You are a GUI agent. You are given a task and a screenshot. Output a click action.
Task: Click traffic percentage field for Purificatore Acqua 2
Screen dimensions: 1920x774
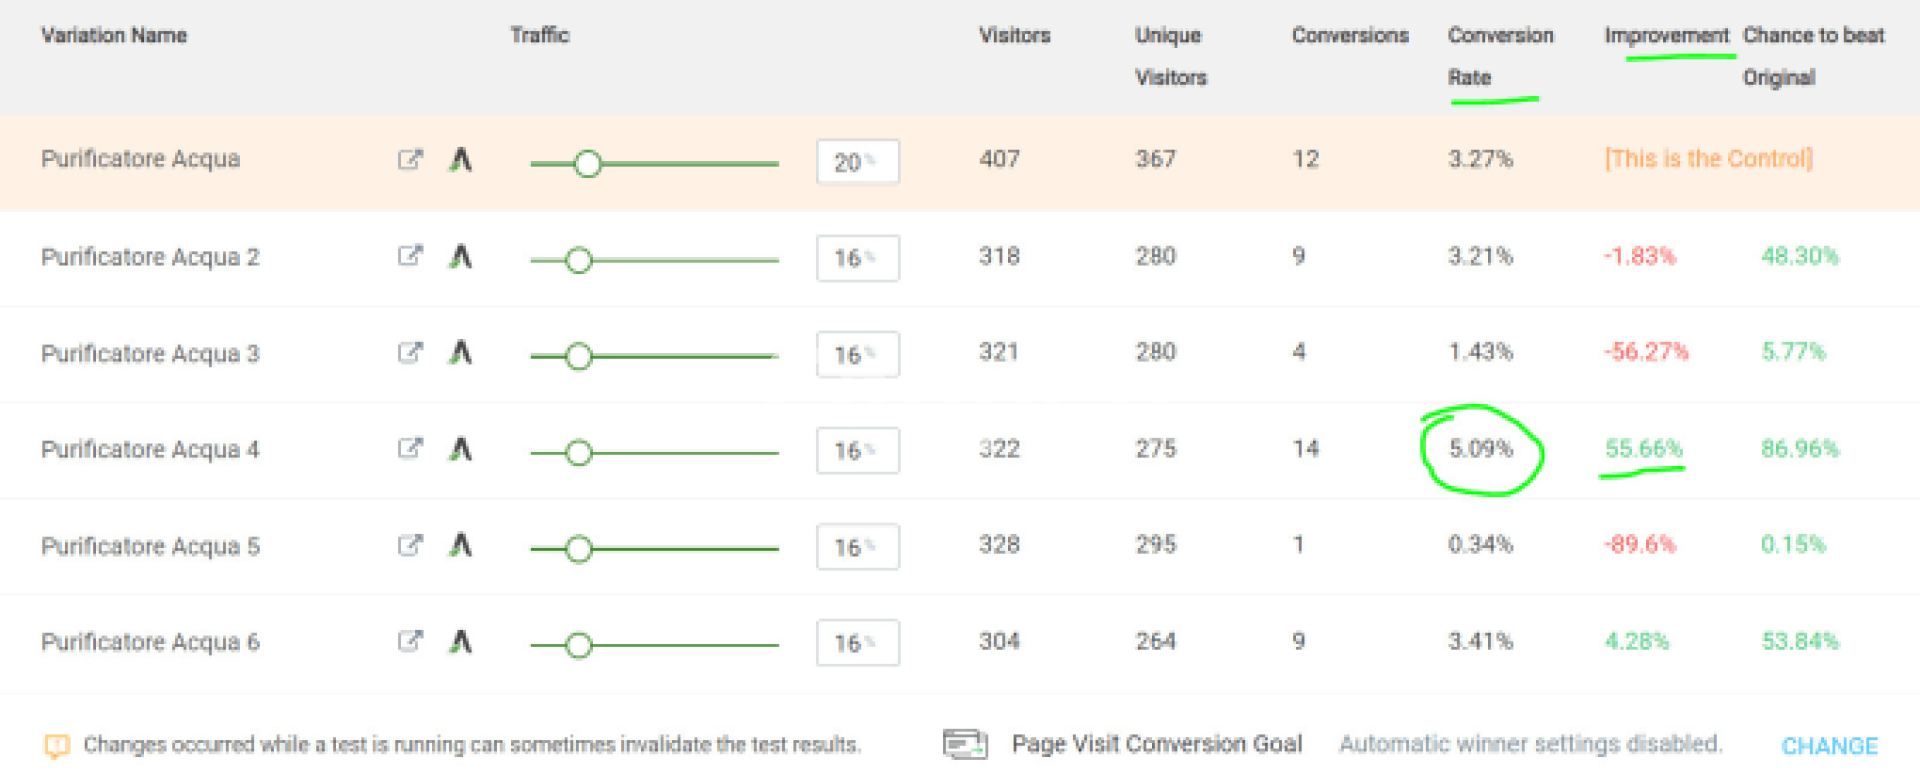[x=857, y=258]
